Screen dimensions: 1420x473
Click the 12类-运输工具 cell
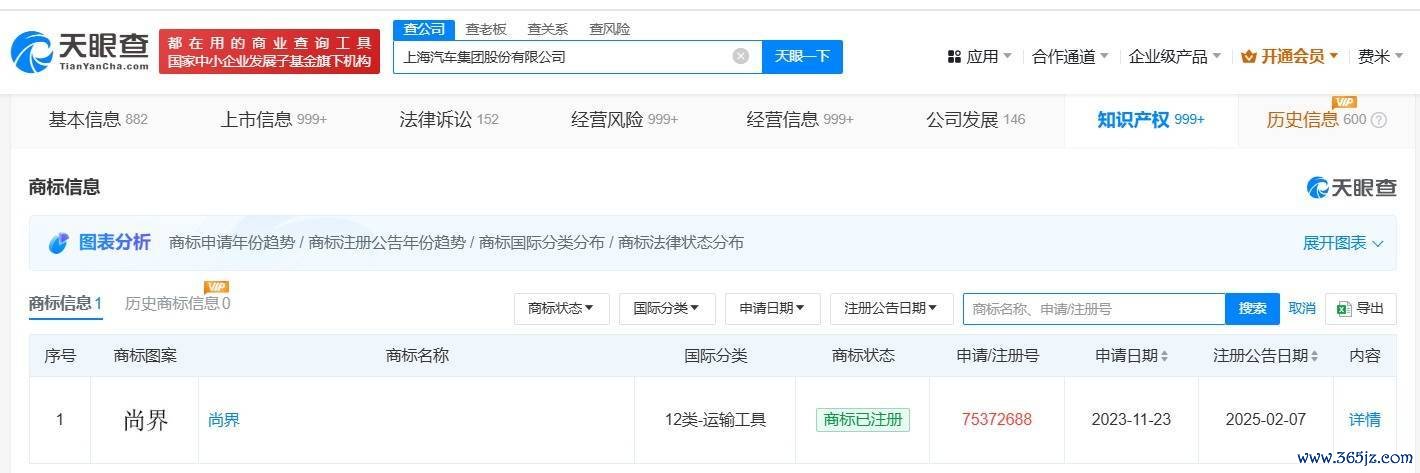(x=715, y=420)
